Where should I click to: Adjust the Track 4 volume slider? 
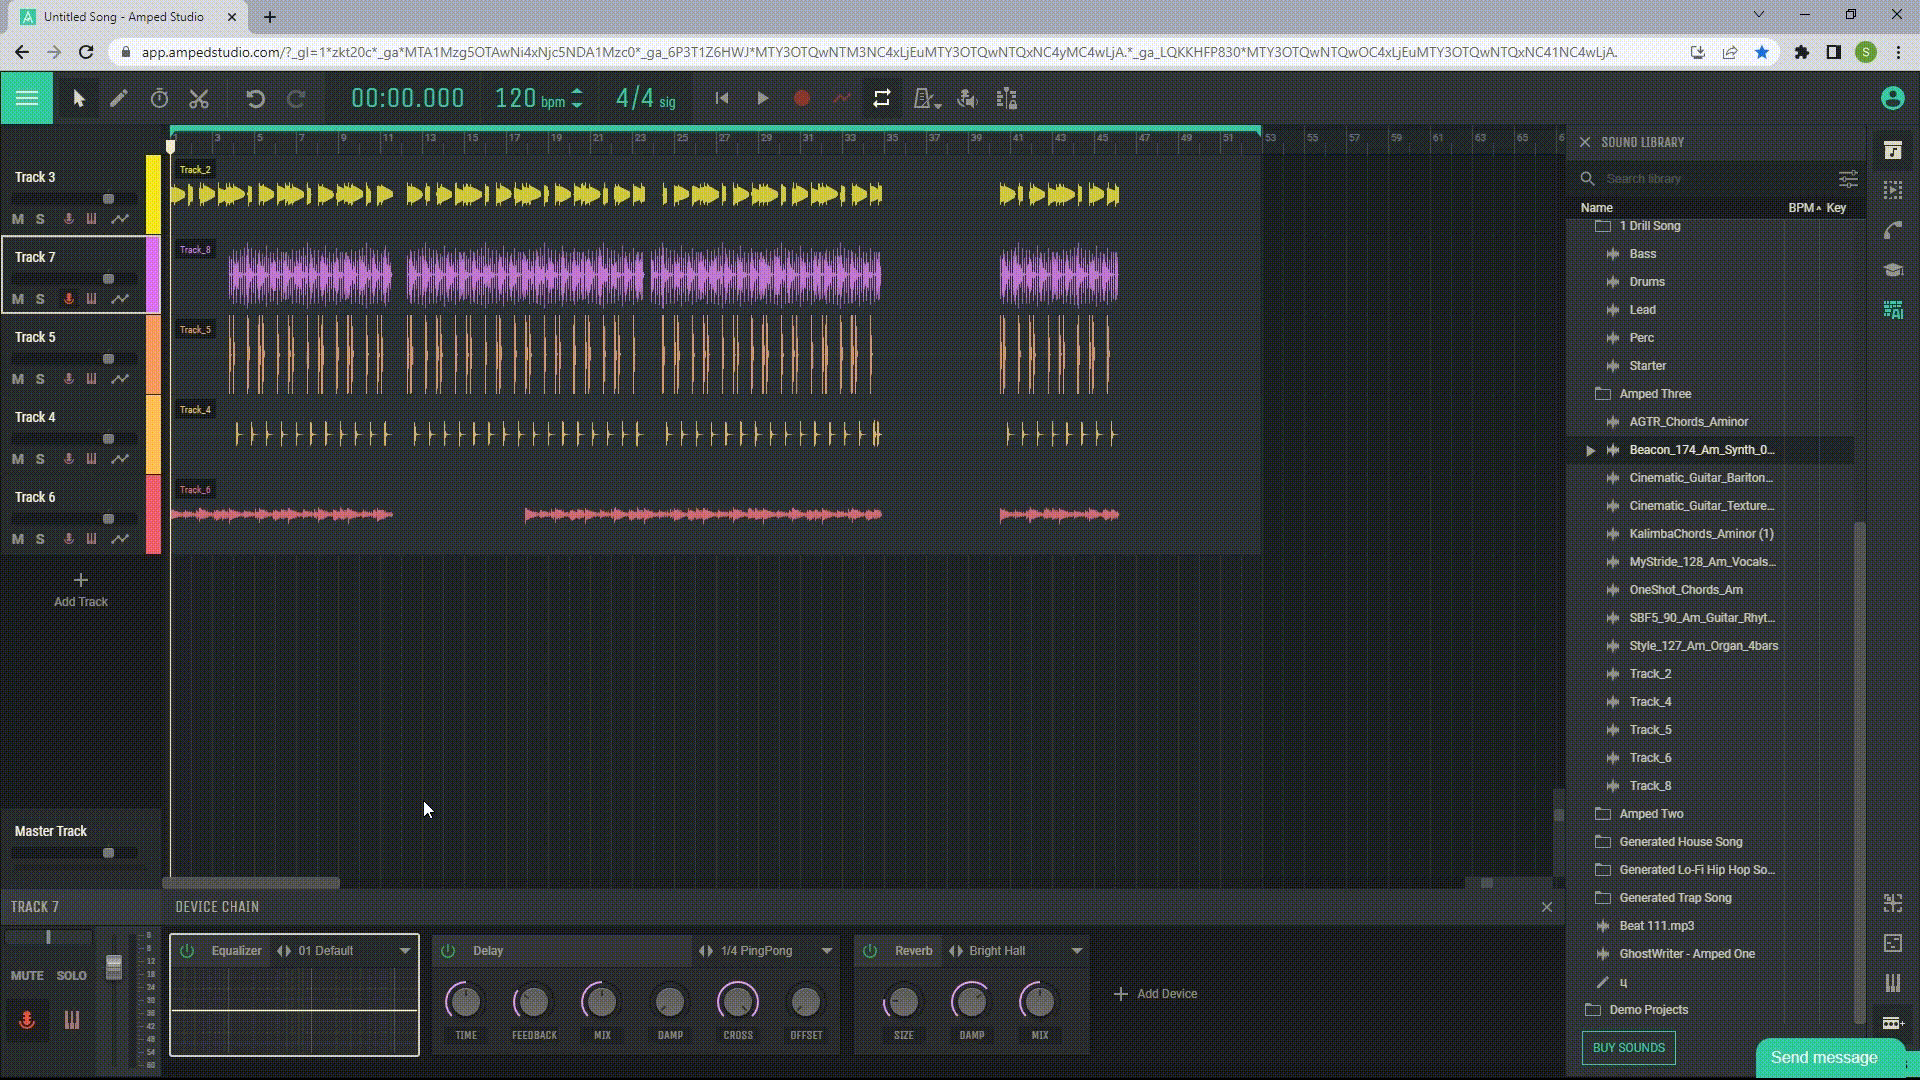pos(107,438)
